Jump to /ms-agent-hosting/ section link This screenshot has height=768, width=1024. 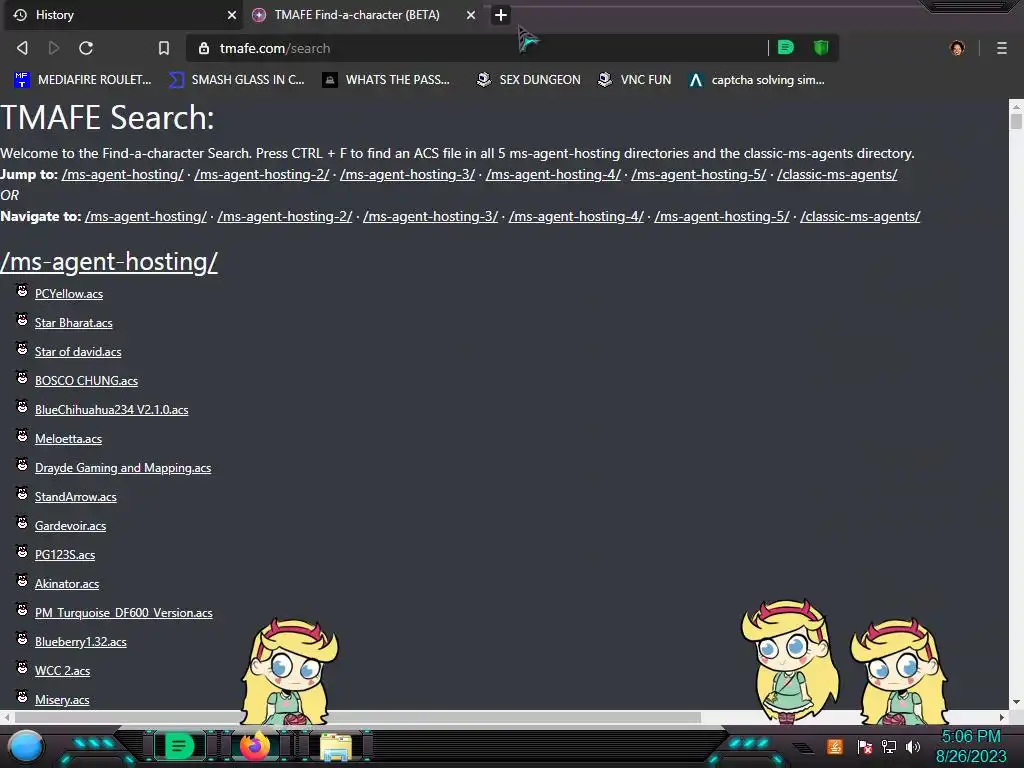[x=123, y=174]
